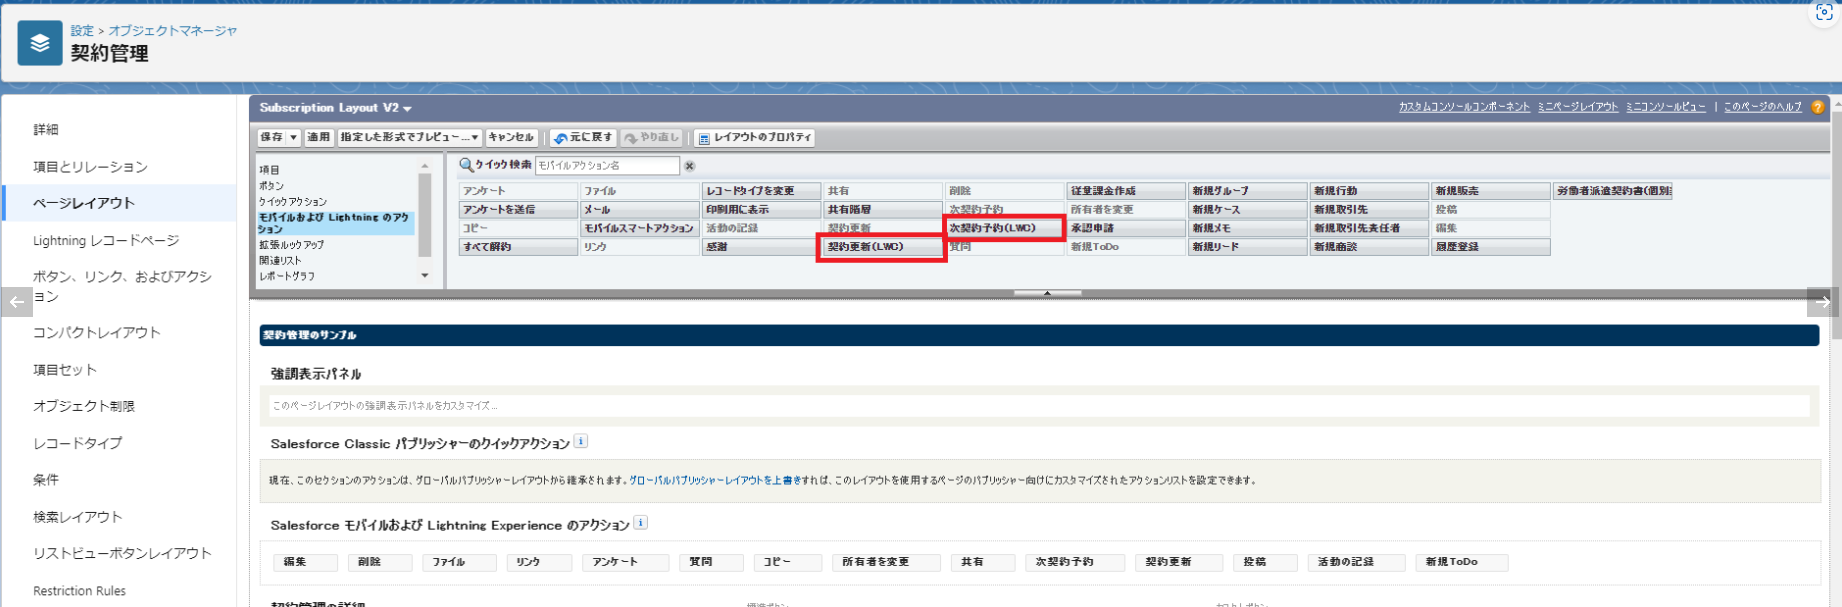Click the クイック検索 quick find input field
The width and height of the screenshot is (1842, 607).
(607, 166)
